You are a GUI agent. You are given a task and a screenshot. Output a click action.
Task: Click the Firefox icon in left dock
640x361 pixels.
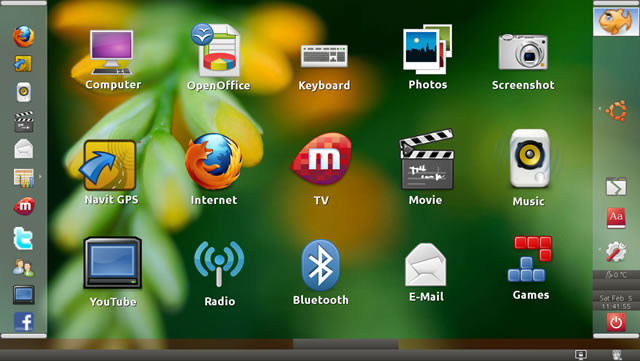(x=24, y=36)
